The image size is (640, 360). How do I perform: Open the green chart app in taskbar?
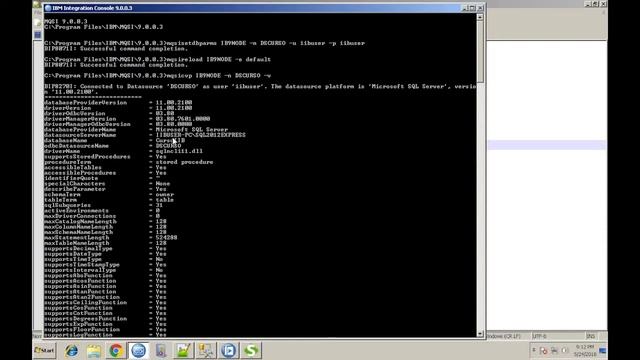pos(183,351)
